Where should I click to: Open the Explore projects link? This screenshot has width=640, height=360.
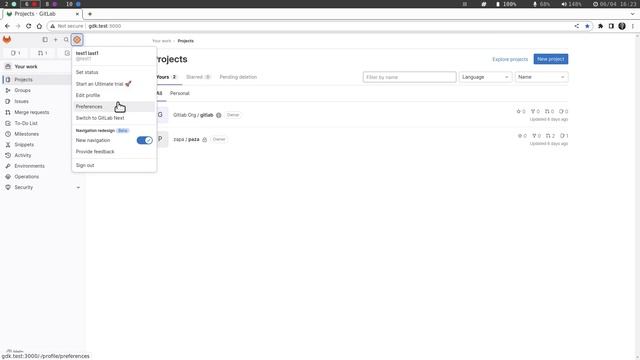(510, 59)
